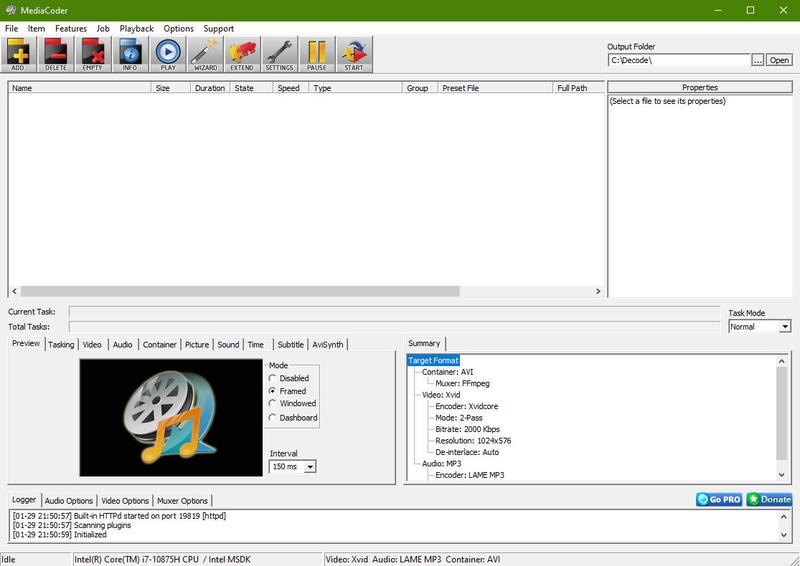
Task: Open the Features menu
Action: (x=71, y=29)
